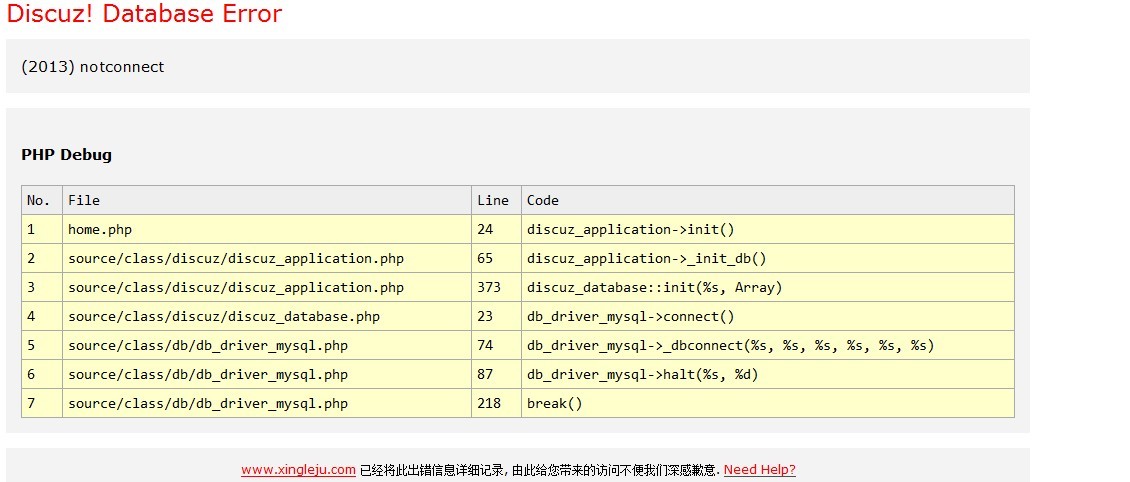Screen dimensions: 1130x482
Task: Click line number 24 cell
Action: point(496,229)
